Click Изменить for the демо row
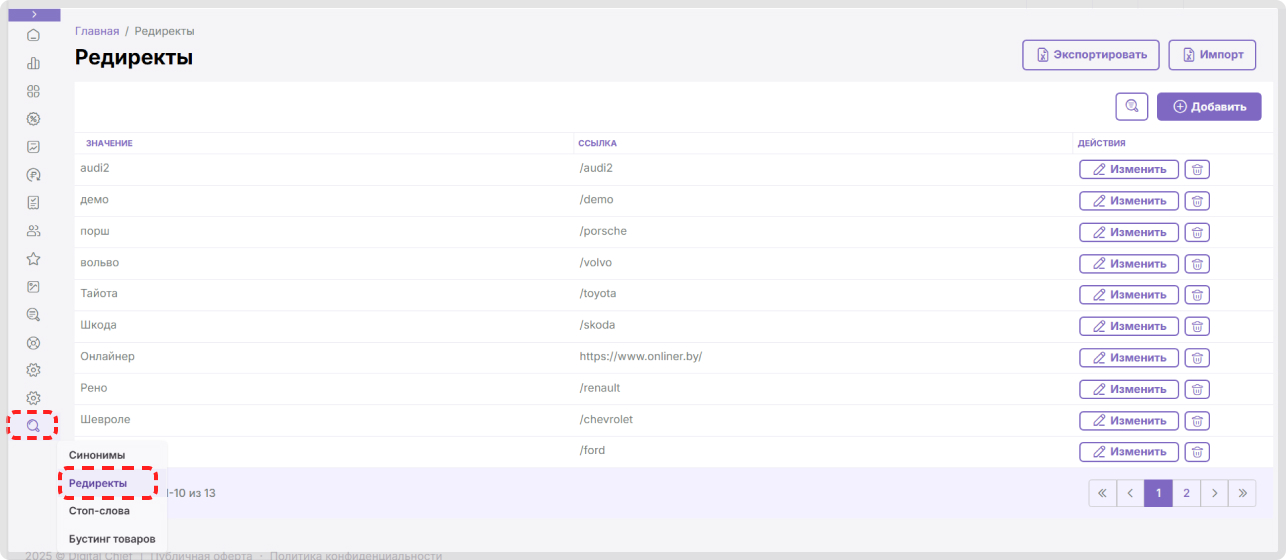1286x560 pixels. (x=1129, y=201)
